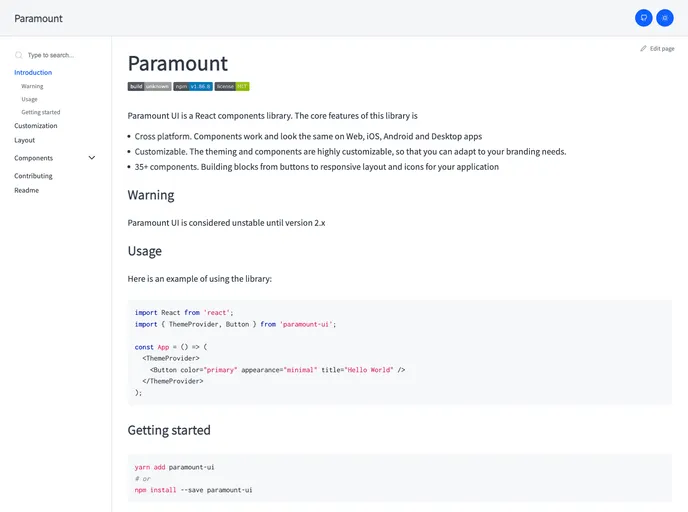Click 'Paramount UI is considered unstable' text

click(226, 223)
